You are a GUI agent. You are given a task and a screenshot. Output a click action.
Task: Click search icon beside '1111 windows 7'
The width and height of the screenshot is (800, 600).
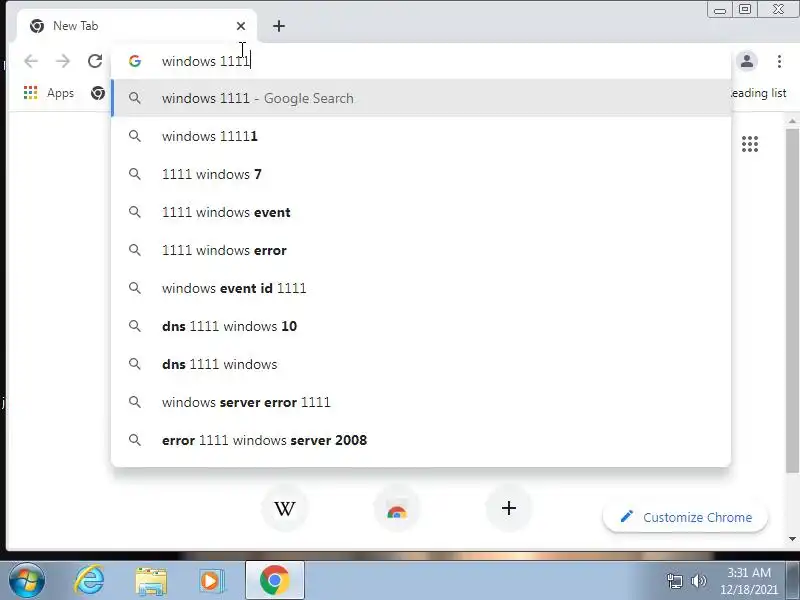[x=135, y=174]
